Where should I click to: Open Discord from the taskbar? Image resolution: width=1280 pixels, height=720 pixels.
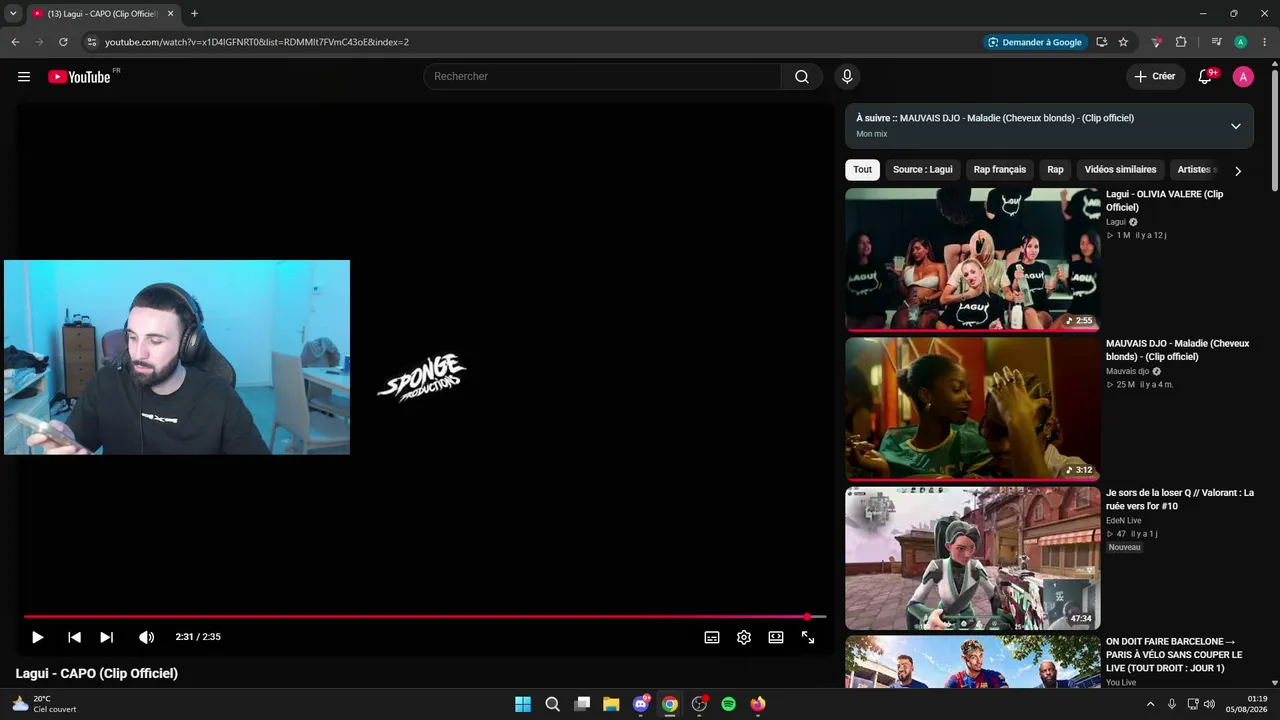click(x=641, y=704)
